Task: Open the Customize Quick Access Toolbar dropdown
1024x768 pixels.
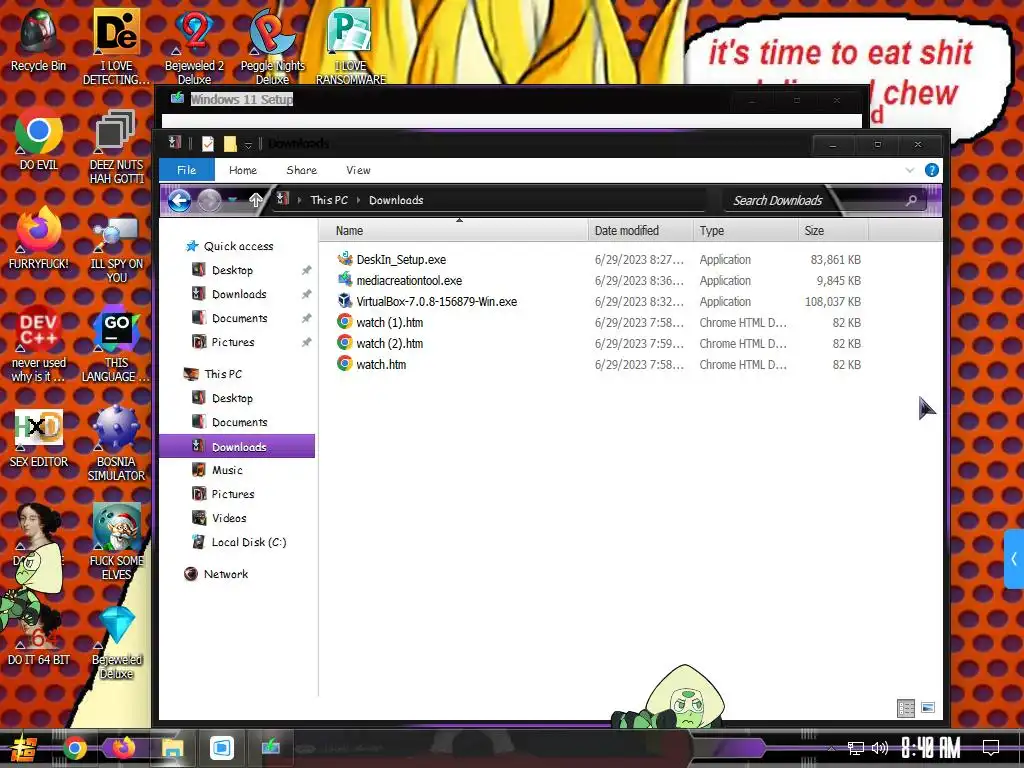Action: pos(248,145)
